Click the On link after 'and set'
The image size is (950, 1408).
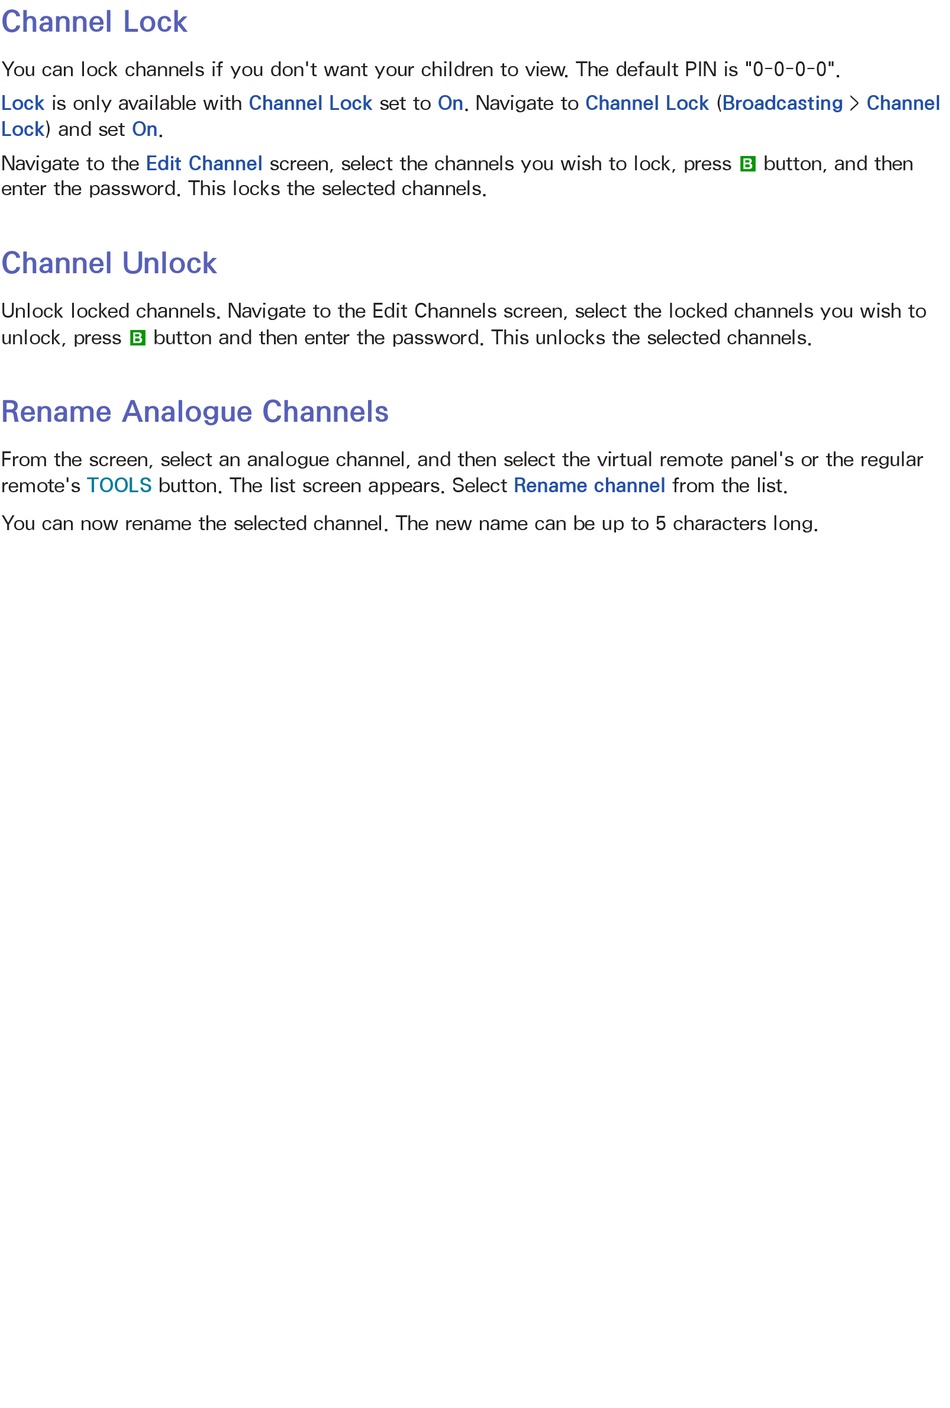click(x=144, y=129)
